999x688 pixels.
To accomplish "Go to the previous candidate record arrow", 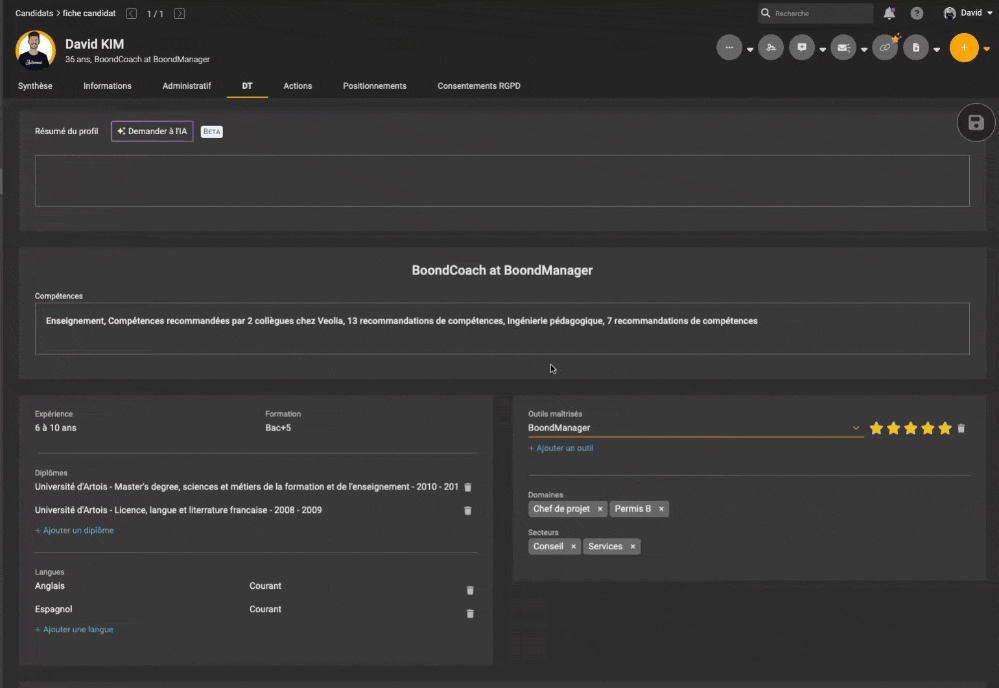I will coord(131,13).
